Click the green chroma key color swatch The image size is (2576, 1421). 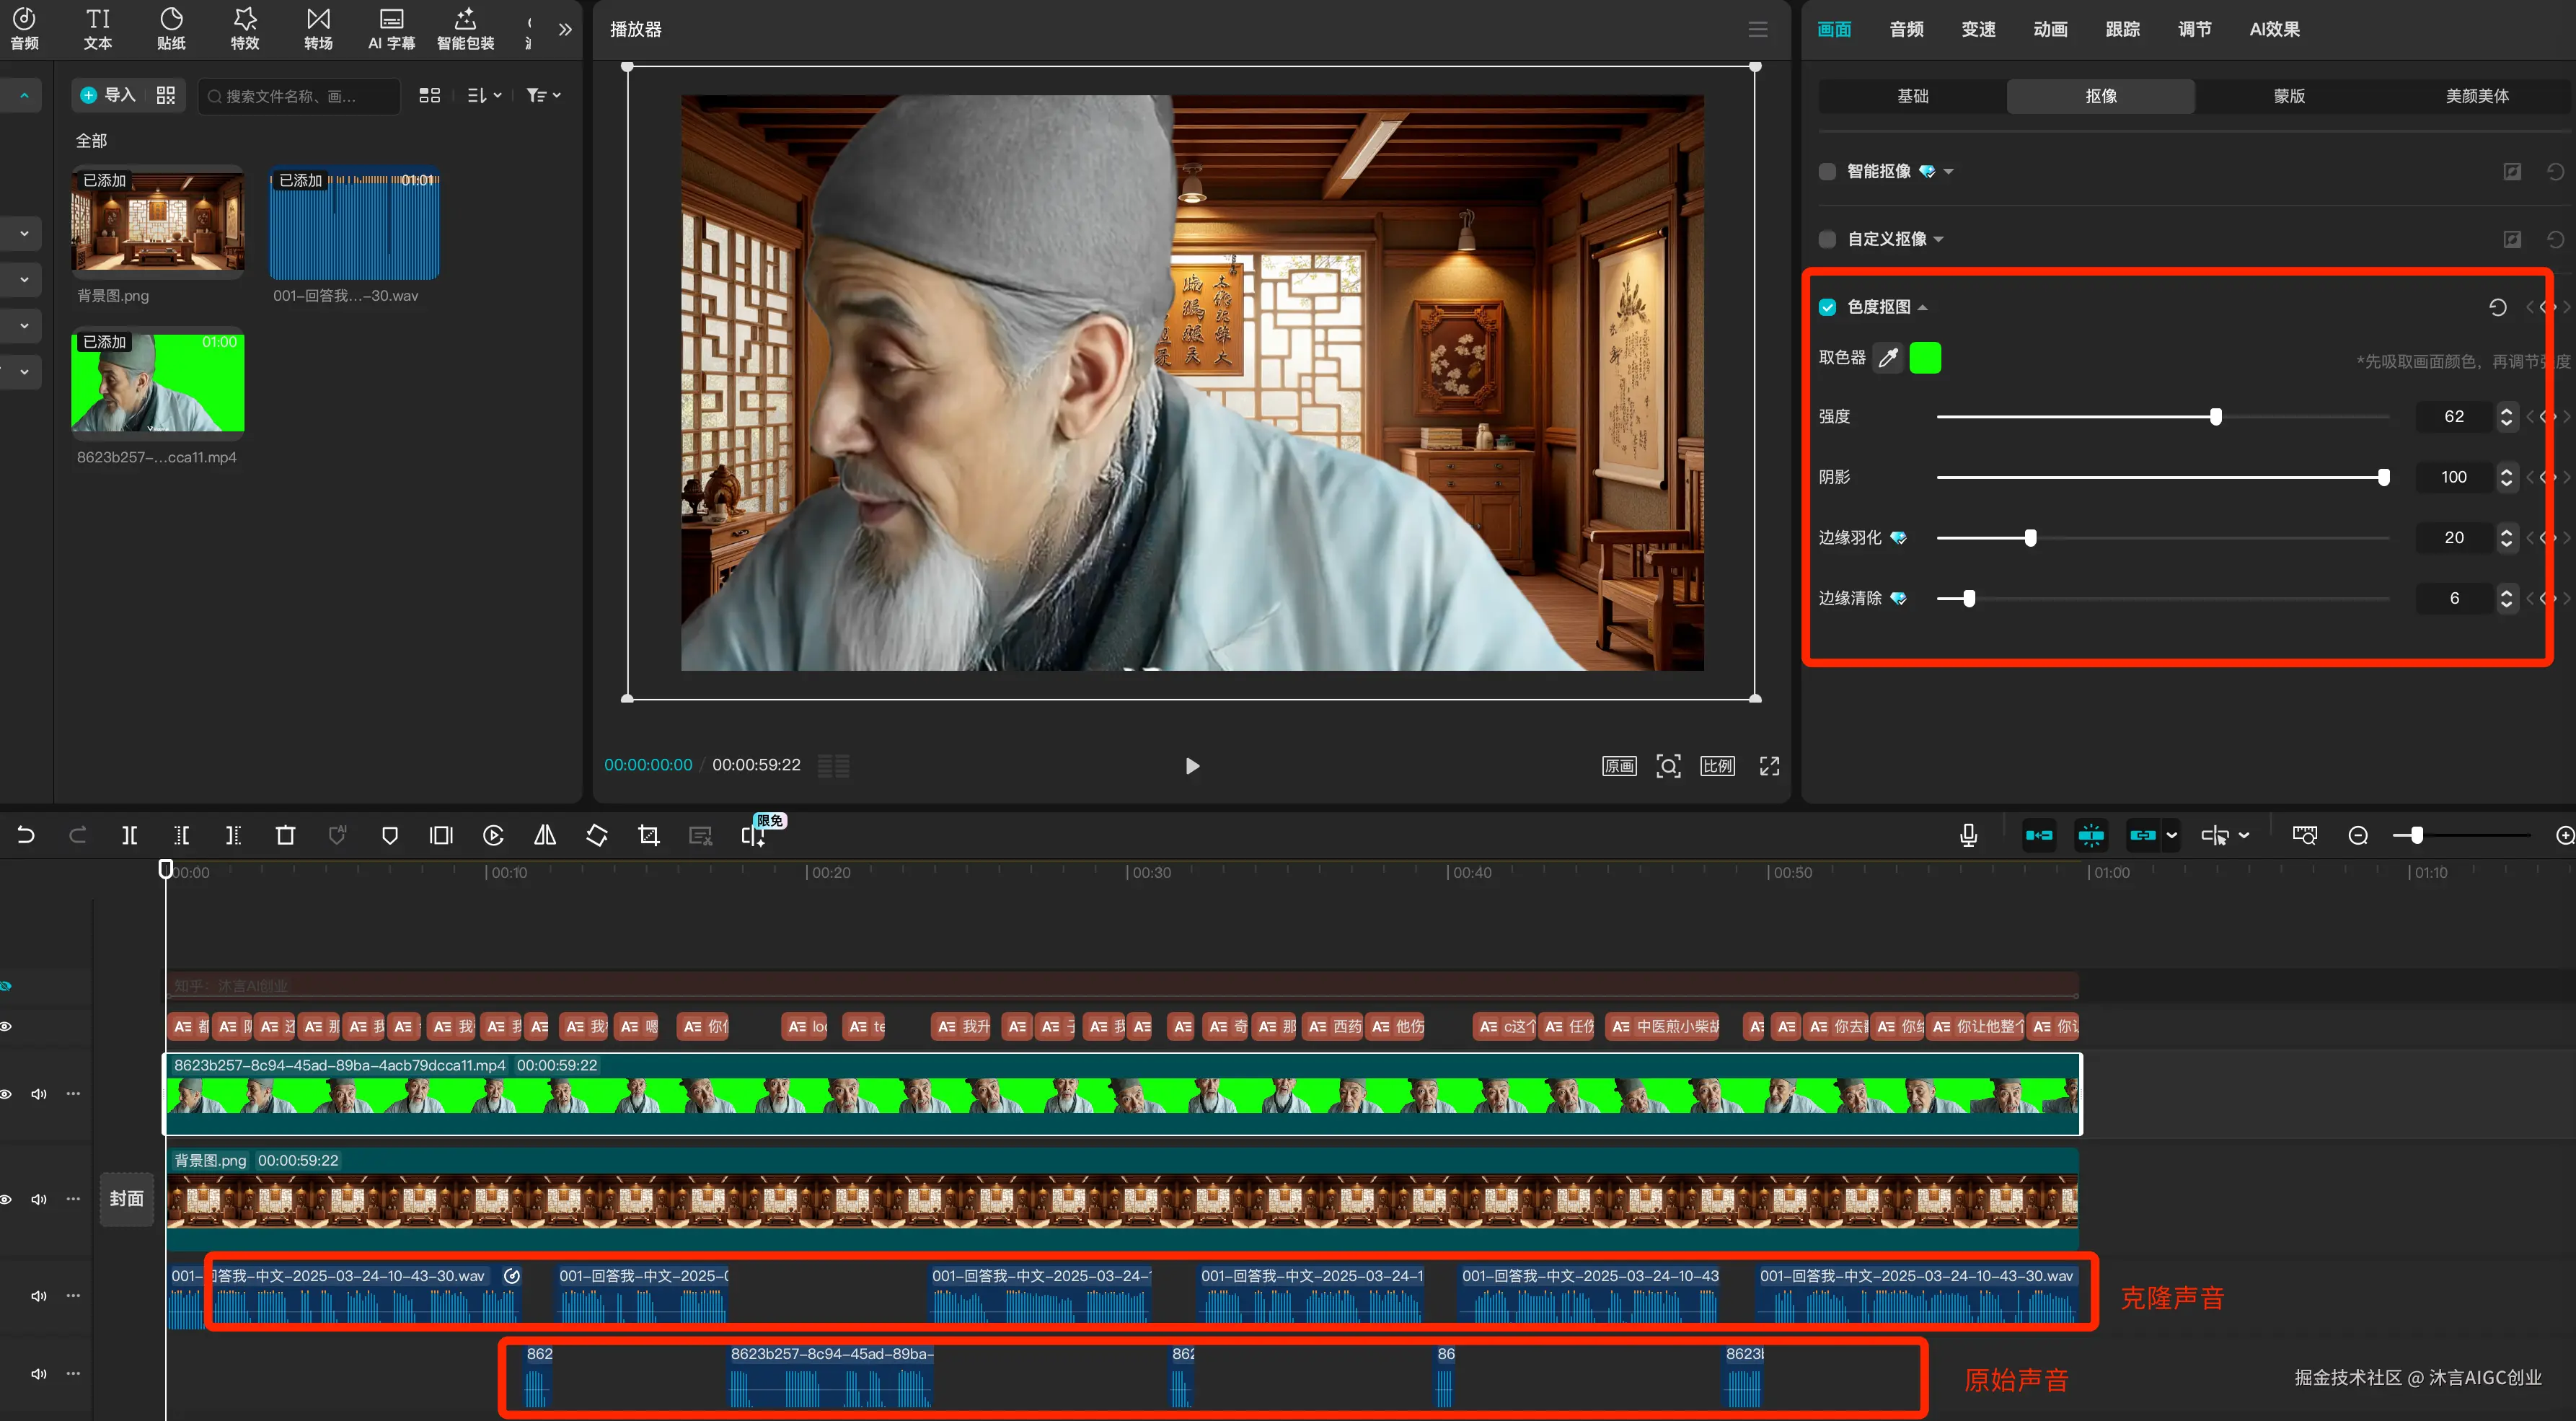point(1925,358)
